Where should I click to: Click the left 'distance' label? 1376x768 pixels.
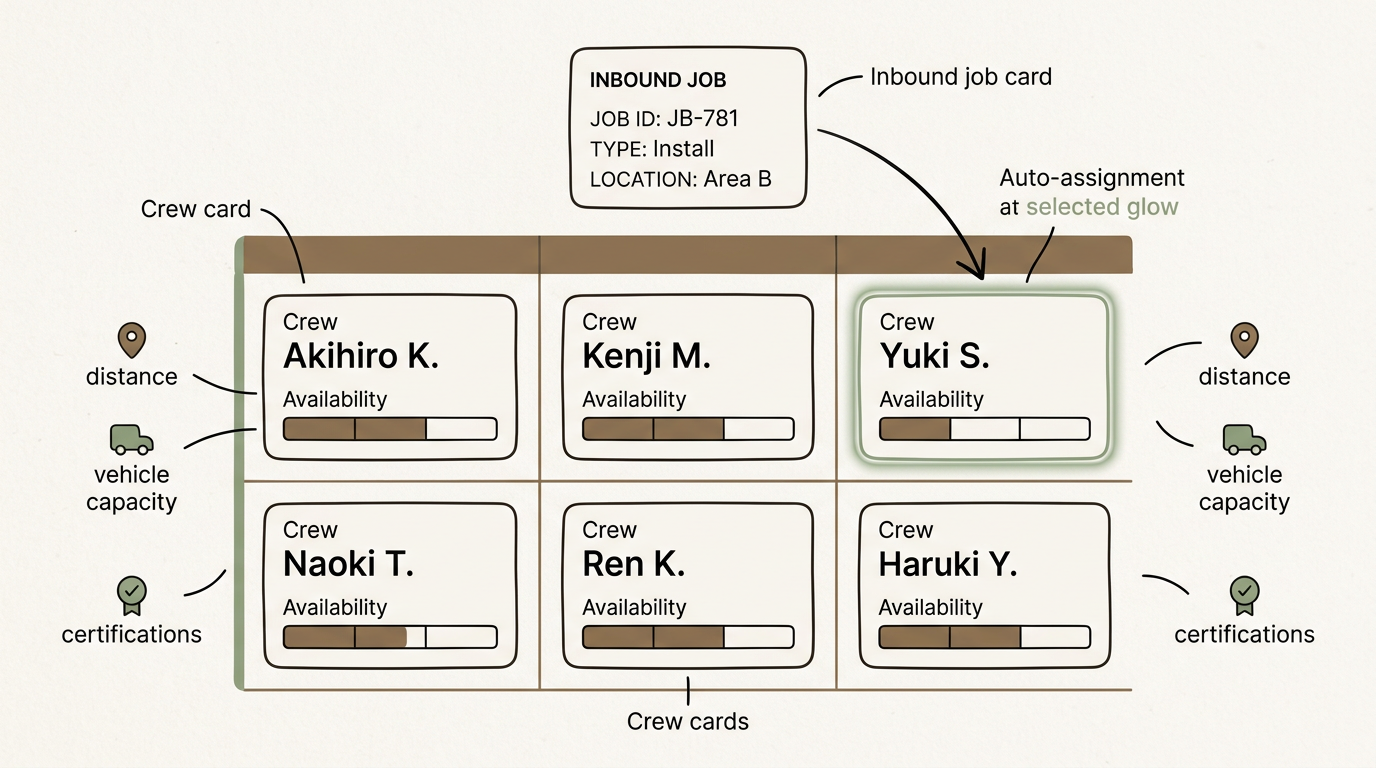[131, 377]
